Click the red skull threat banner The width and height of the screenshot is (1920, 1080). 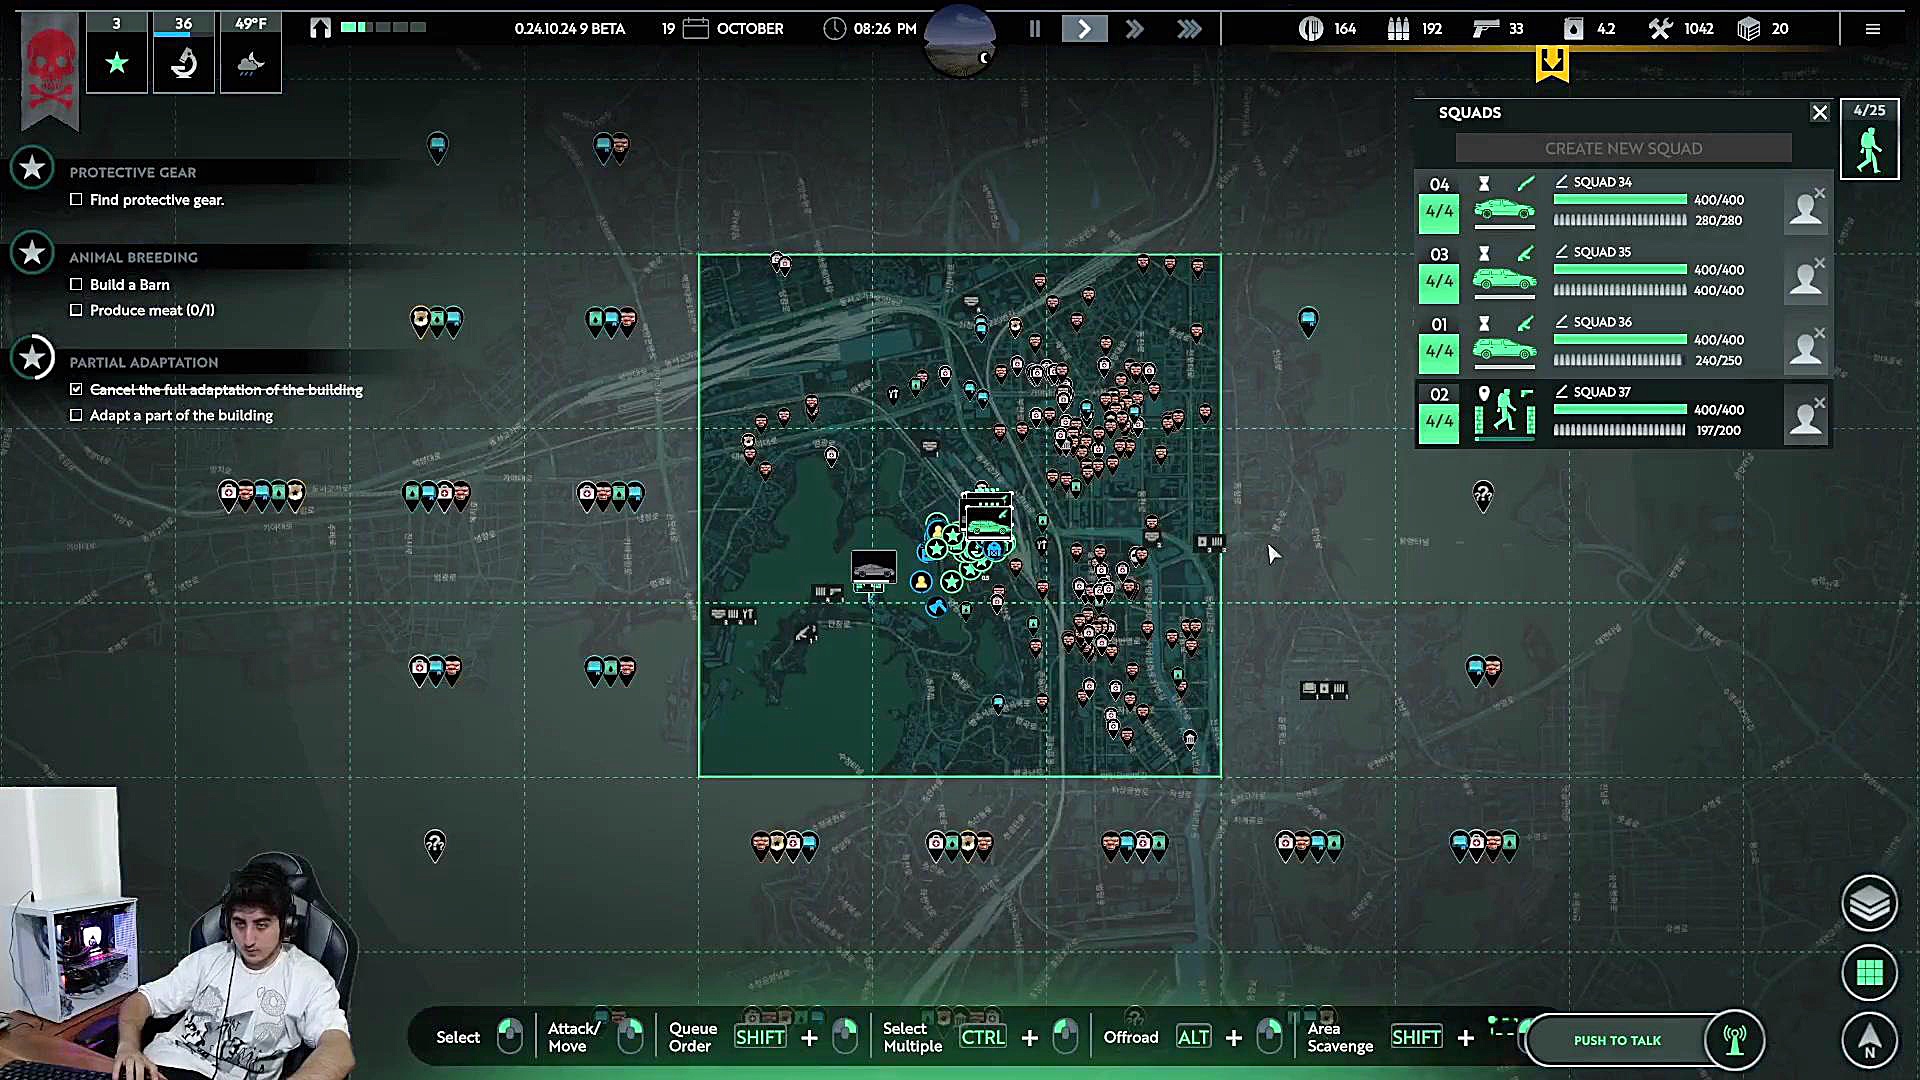point(49,70)
